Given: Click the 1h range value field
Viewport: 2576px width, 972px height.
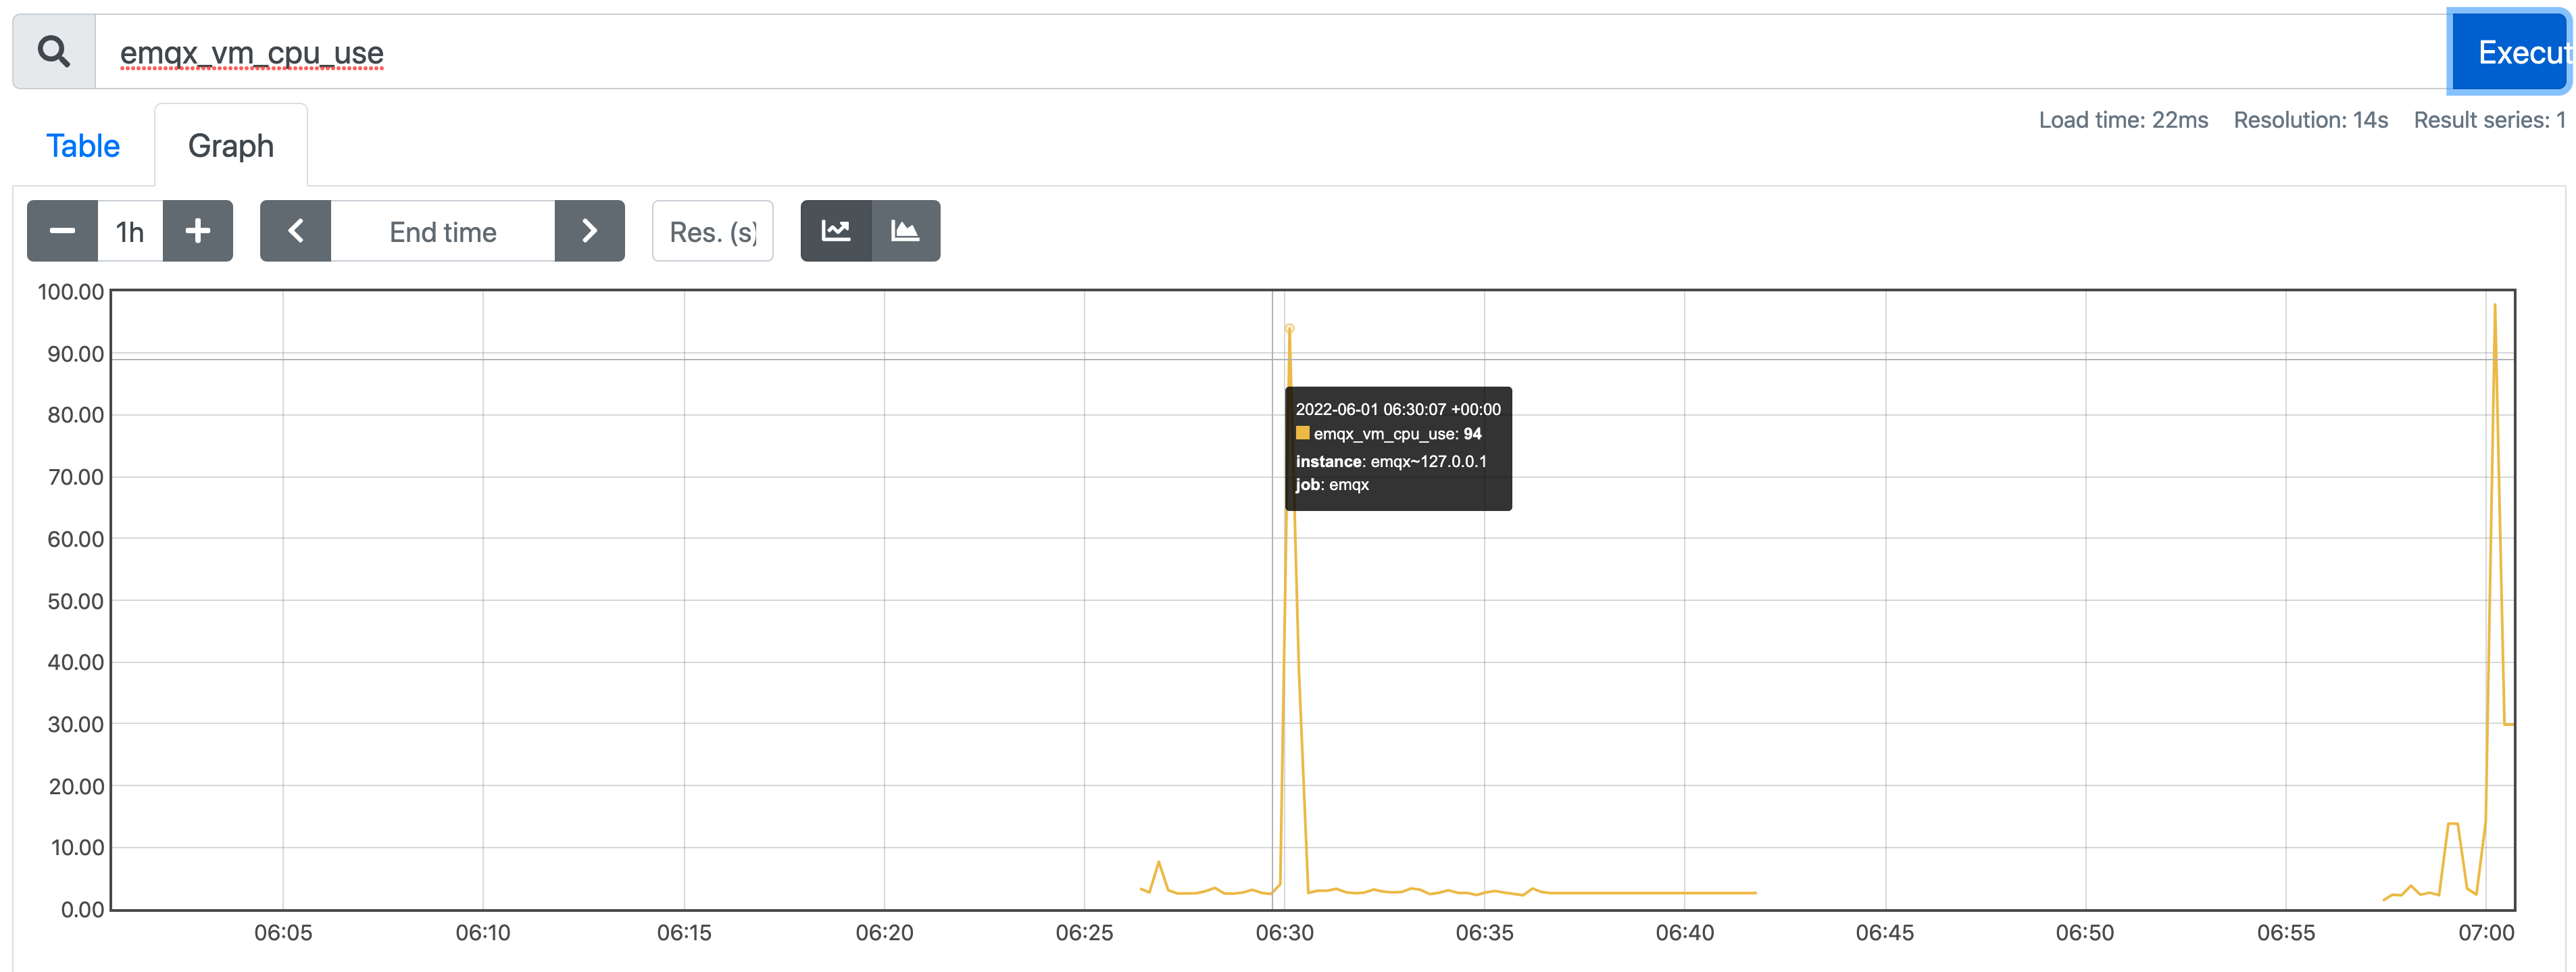Looking at the screenshot, I should coord(130,231).
